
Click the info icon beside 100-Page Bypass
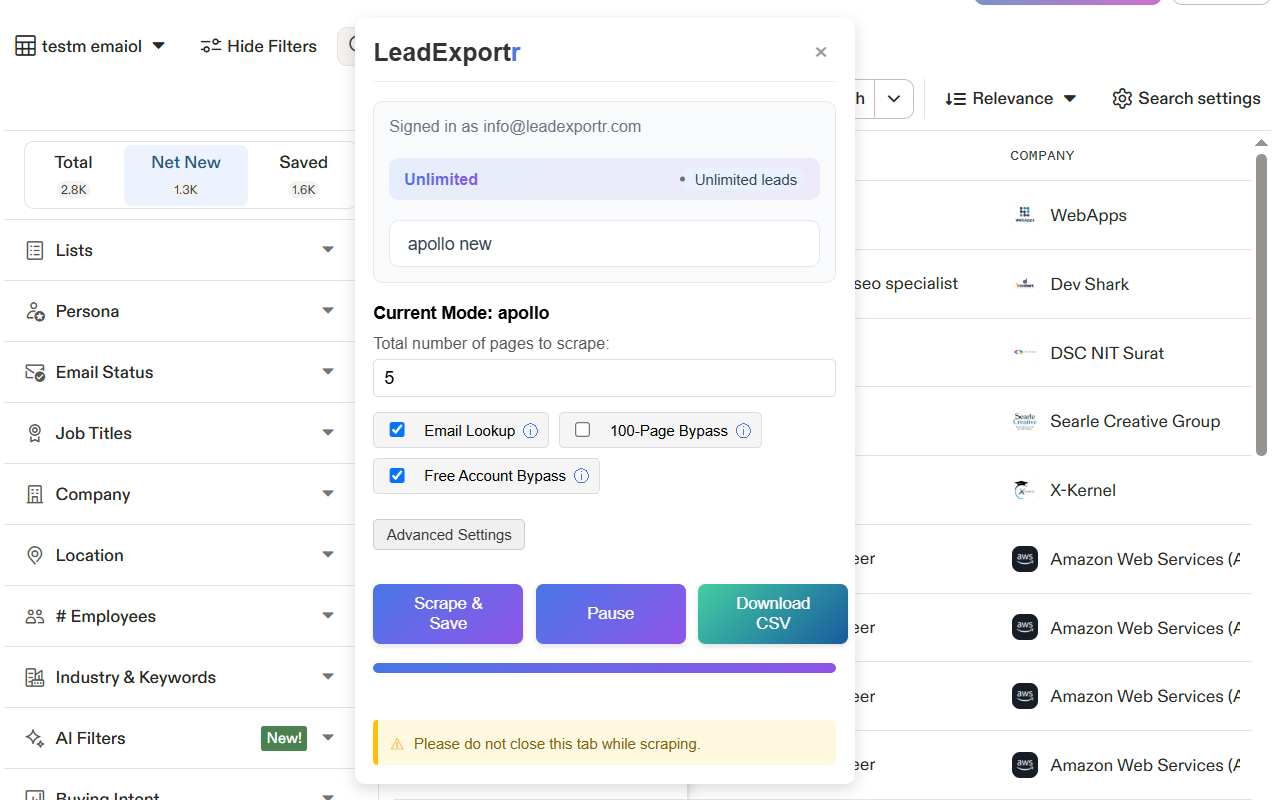(x=744, y=431)
